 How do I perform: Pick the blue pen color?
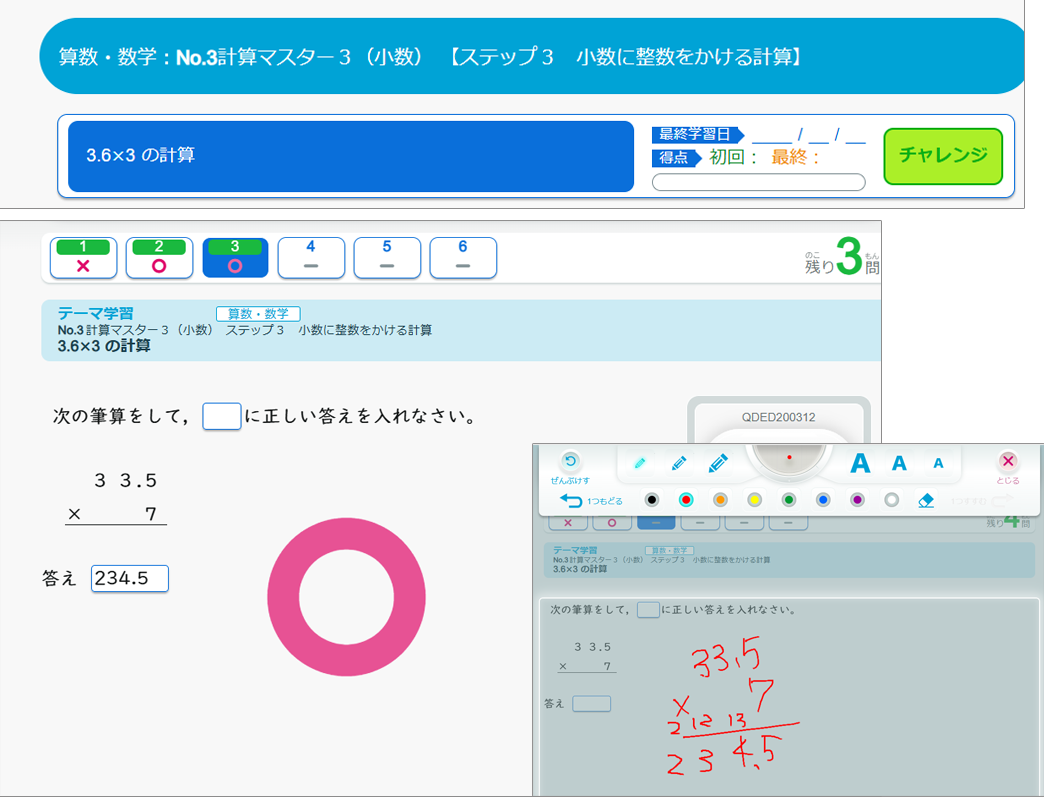click(823, 500)
